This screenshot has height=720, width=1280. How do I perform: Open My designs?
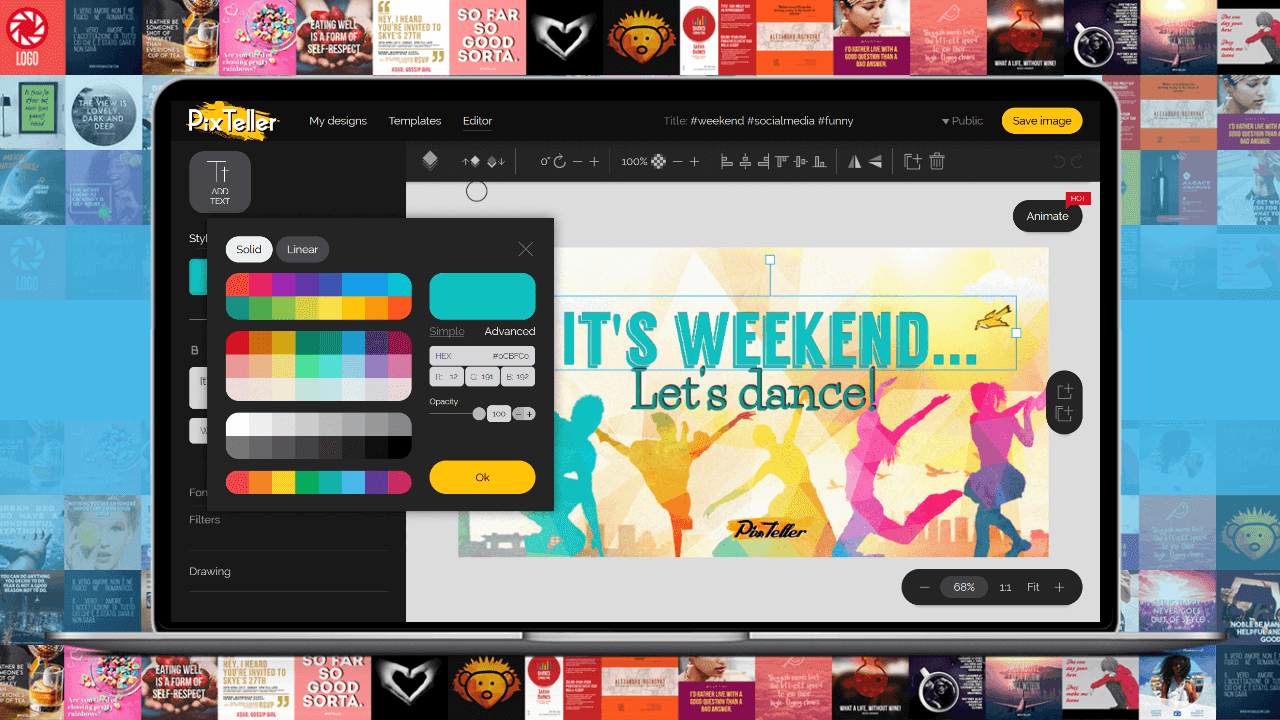[338, 121]
